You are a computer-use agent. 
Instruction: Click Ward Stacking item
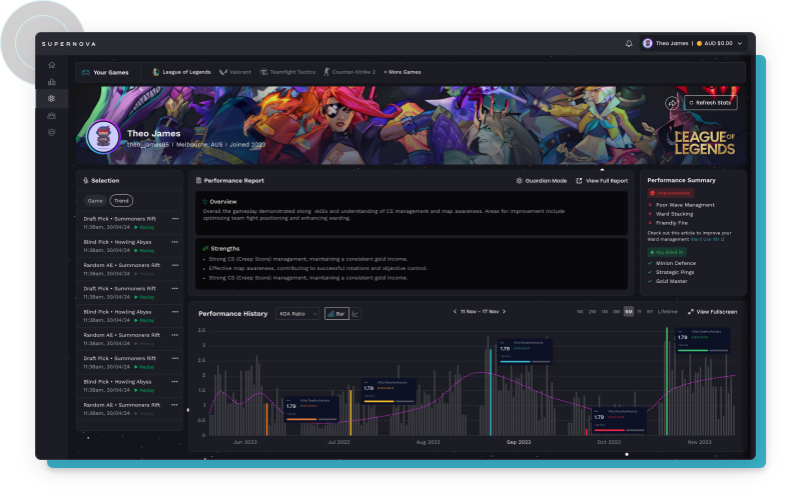671,214
